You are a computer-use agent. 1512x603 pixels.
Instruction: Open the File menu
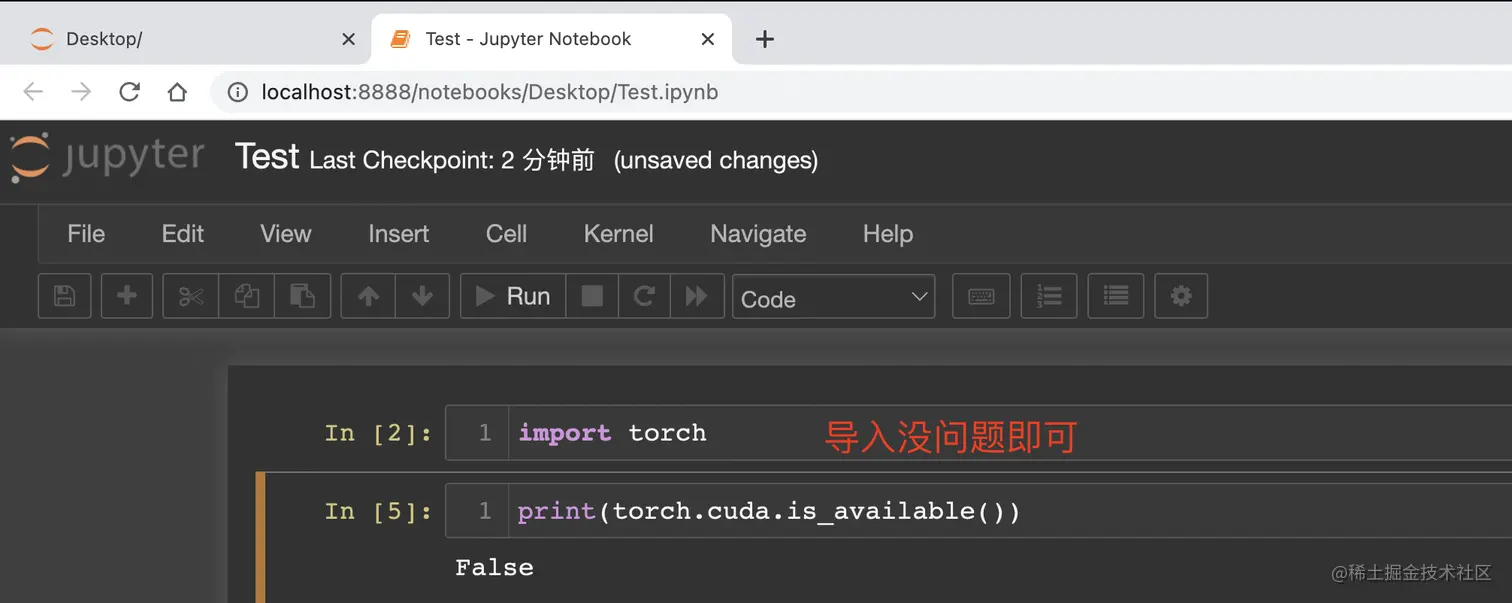point(86,234)
